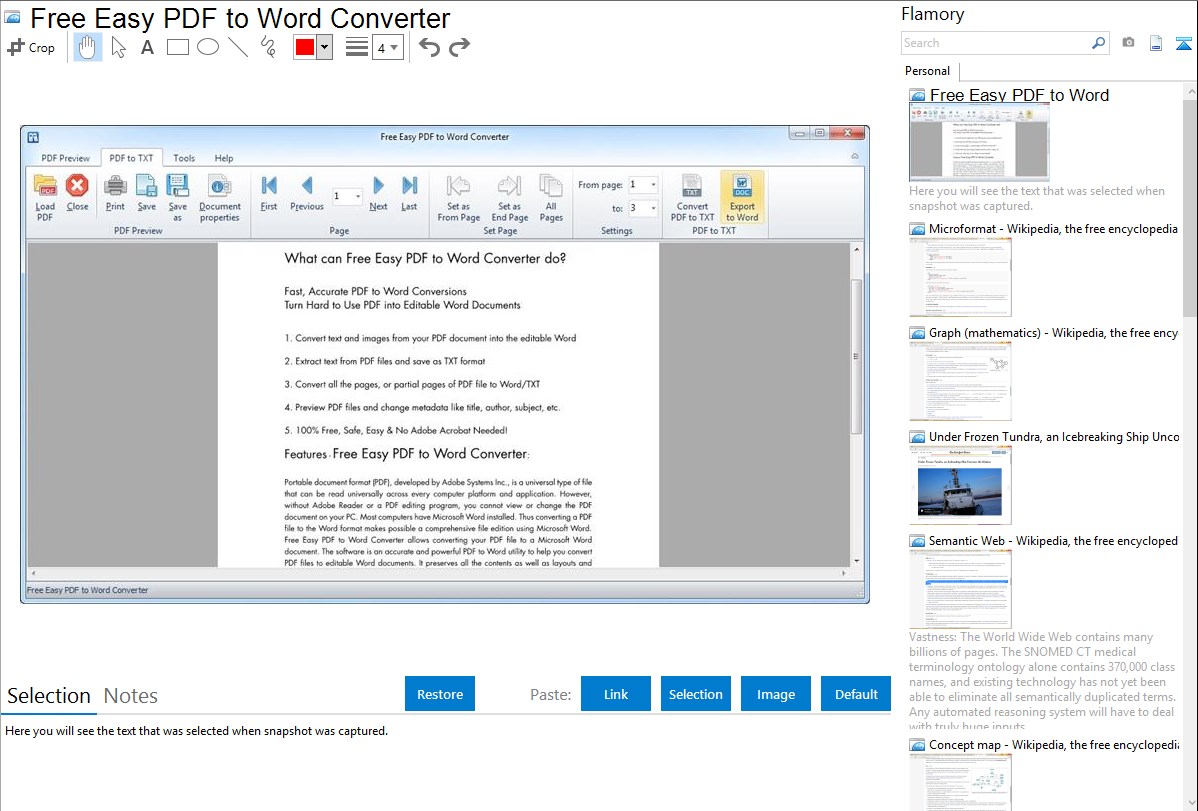Go to the Last page
Image resolution: width=1198 pixels, height=811 pixels.
point(410,192)
